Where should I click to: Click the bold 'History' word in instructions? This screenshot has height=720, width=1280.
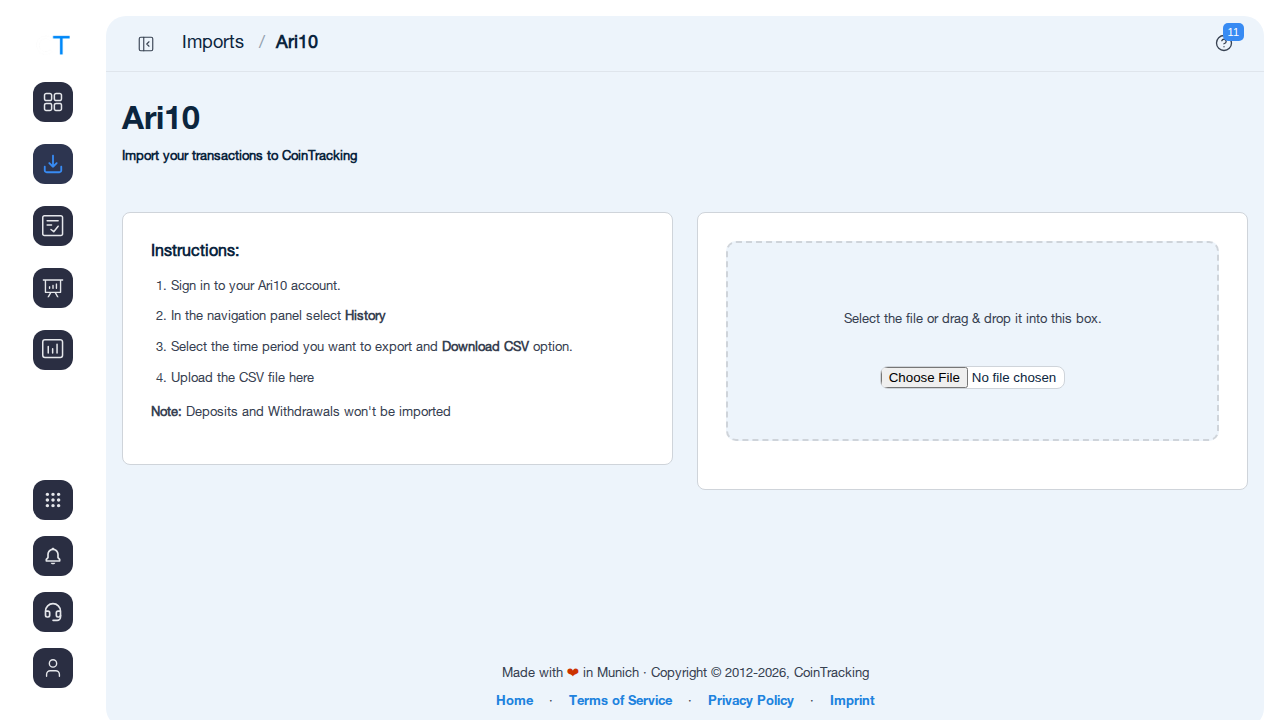tap(365, 315)
